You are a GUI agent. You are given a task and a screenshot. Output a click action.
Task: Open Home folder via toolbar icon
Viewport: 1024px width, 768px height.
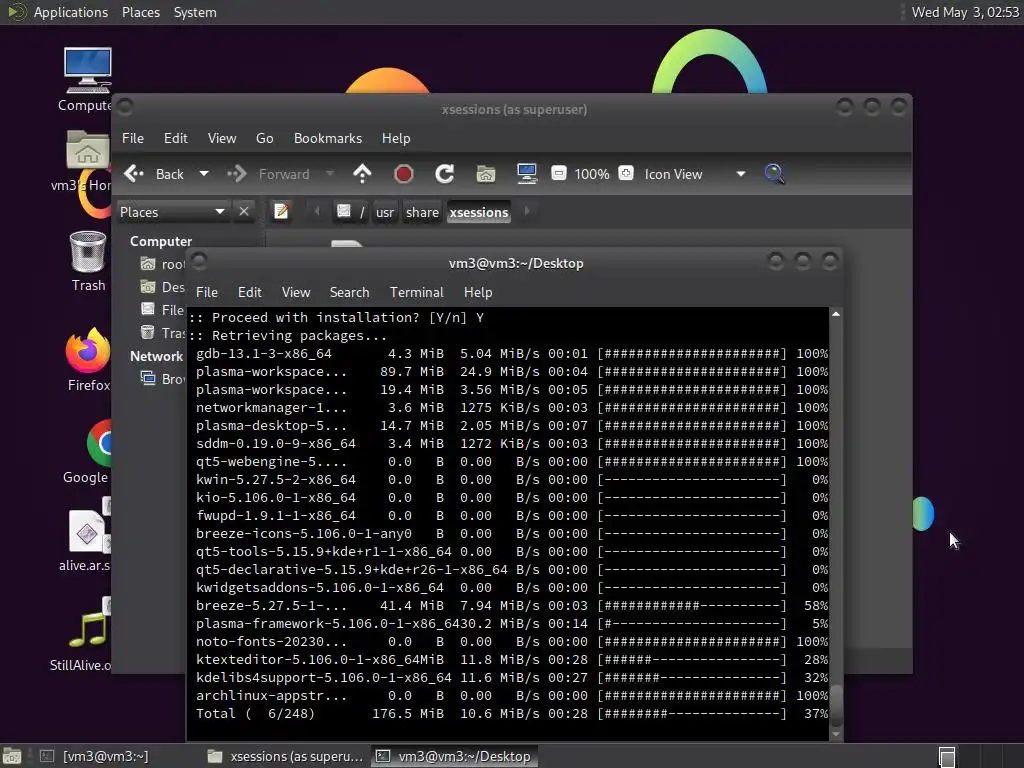(x=485, y=174)
